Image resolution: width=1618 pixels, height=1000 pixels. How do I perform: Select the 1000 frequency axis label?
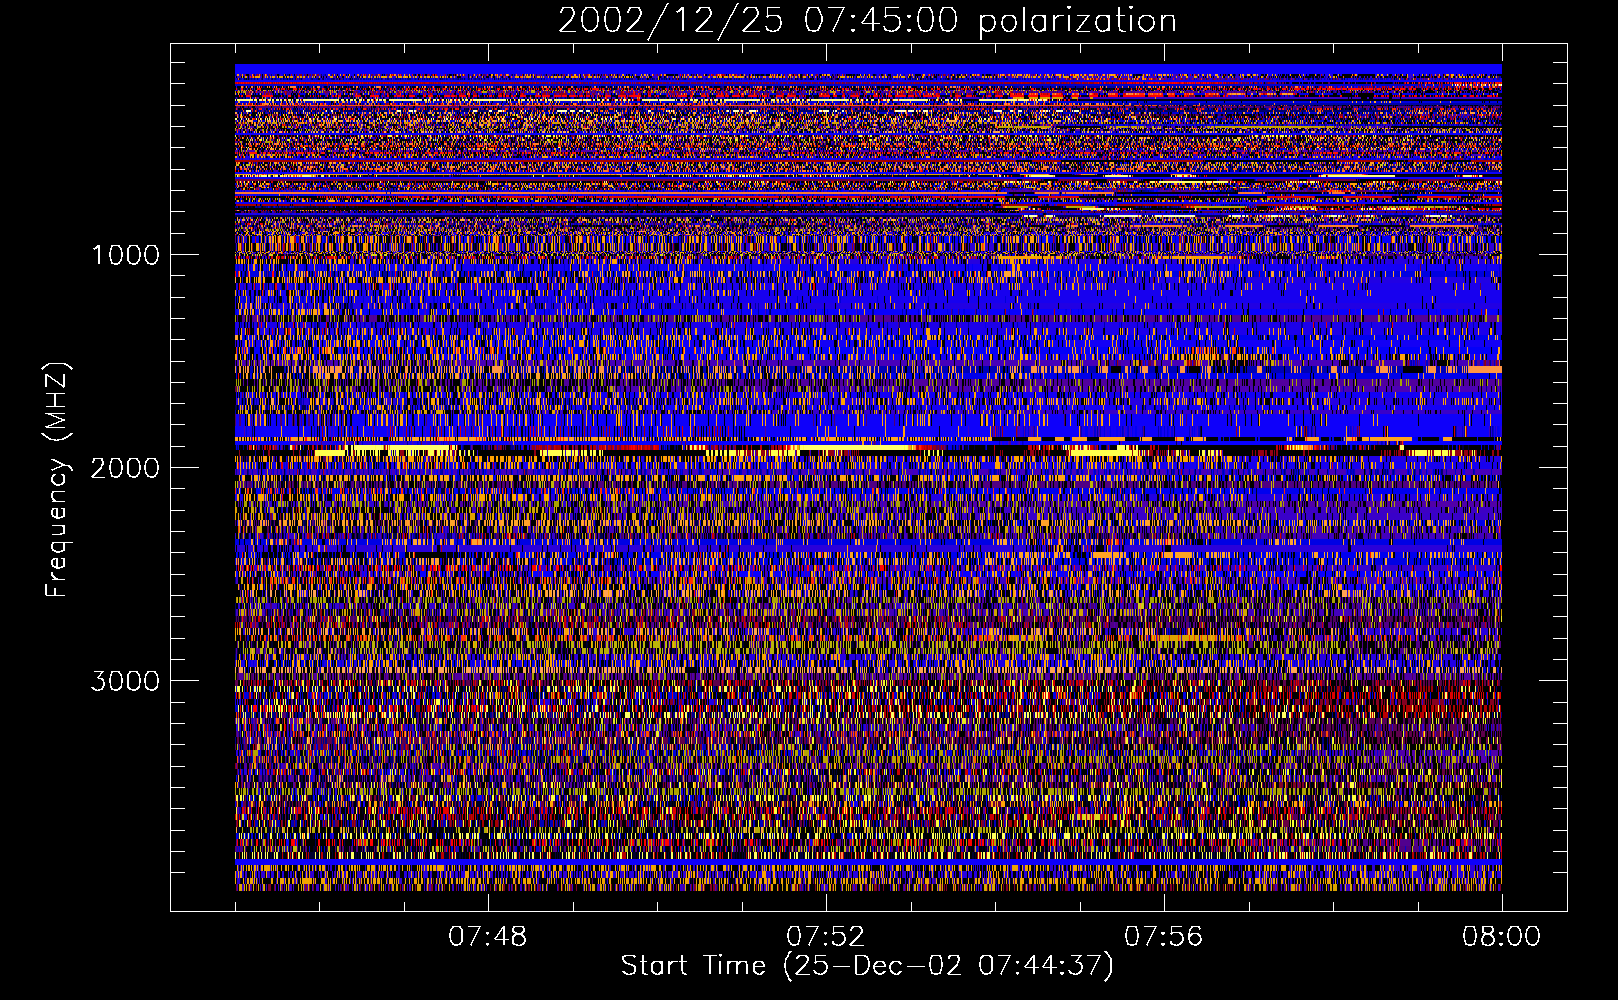[x=125, y=255]
